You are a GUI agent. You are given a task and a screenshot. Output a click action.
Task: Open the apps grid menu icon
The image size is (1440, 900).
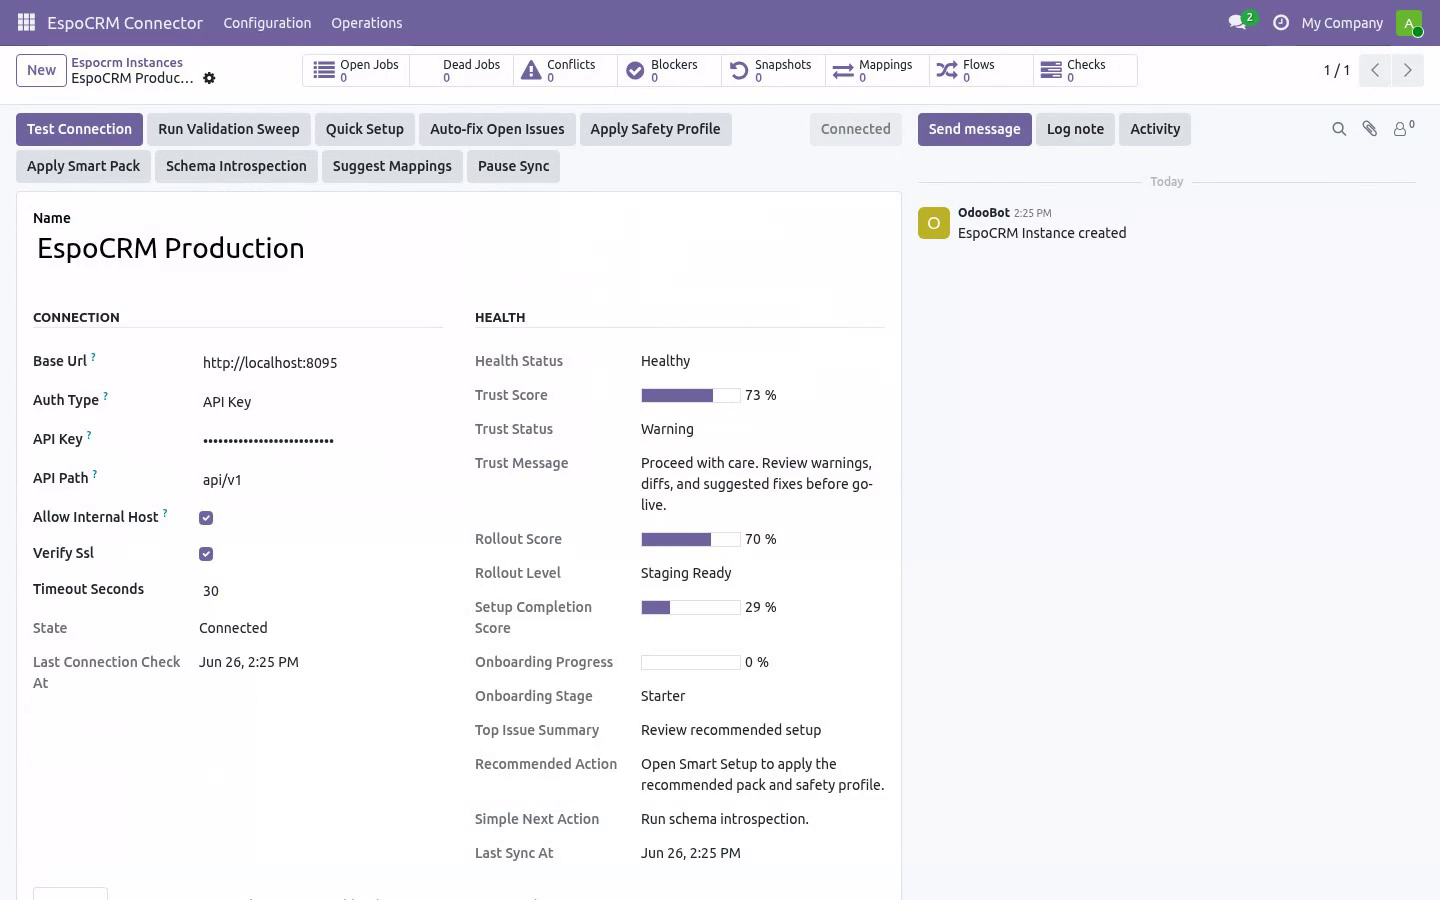tap(26, 22)
